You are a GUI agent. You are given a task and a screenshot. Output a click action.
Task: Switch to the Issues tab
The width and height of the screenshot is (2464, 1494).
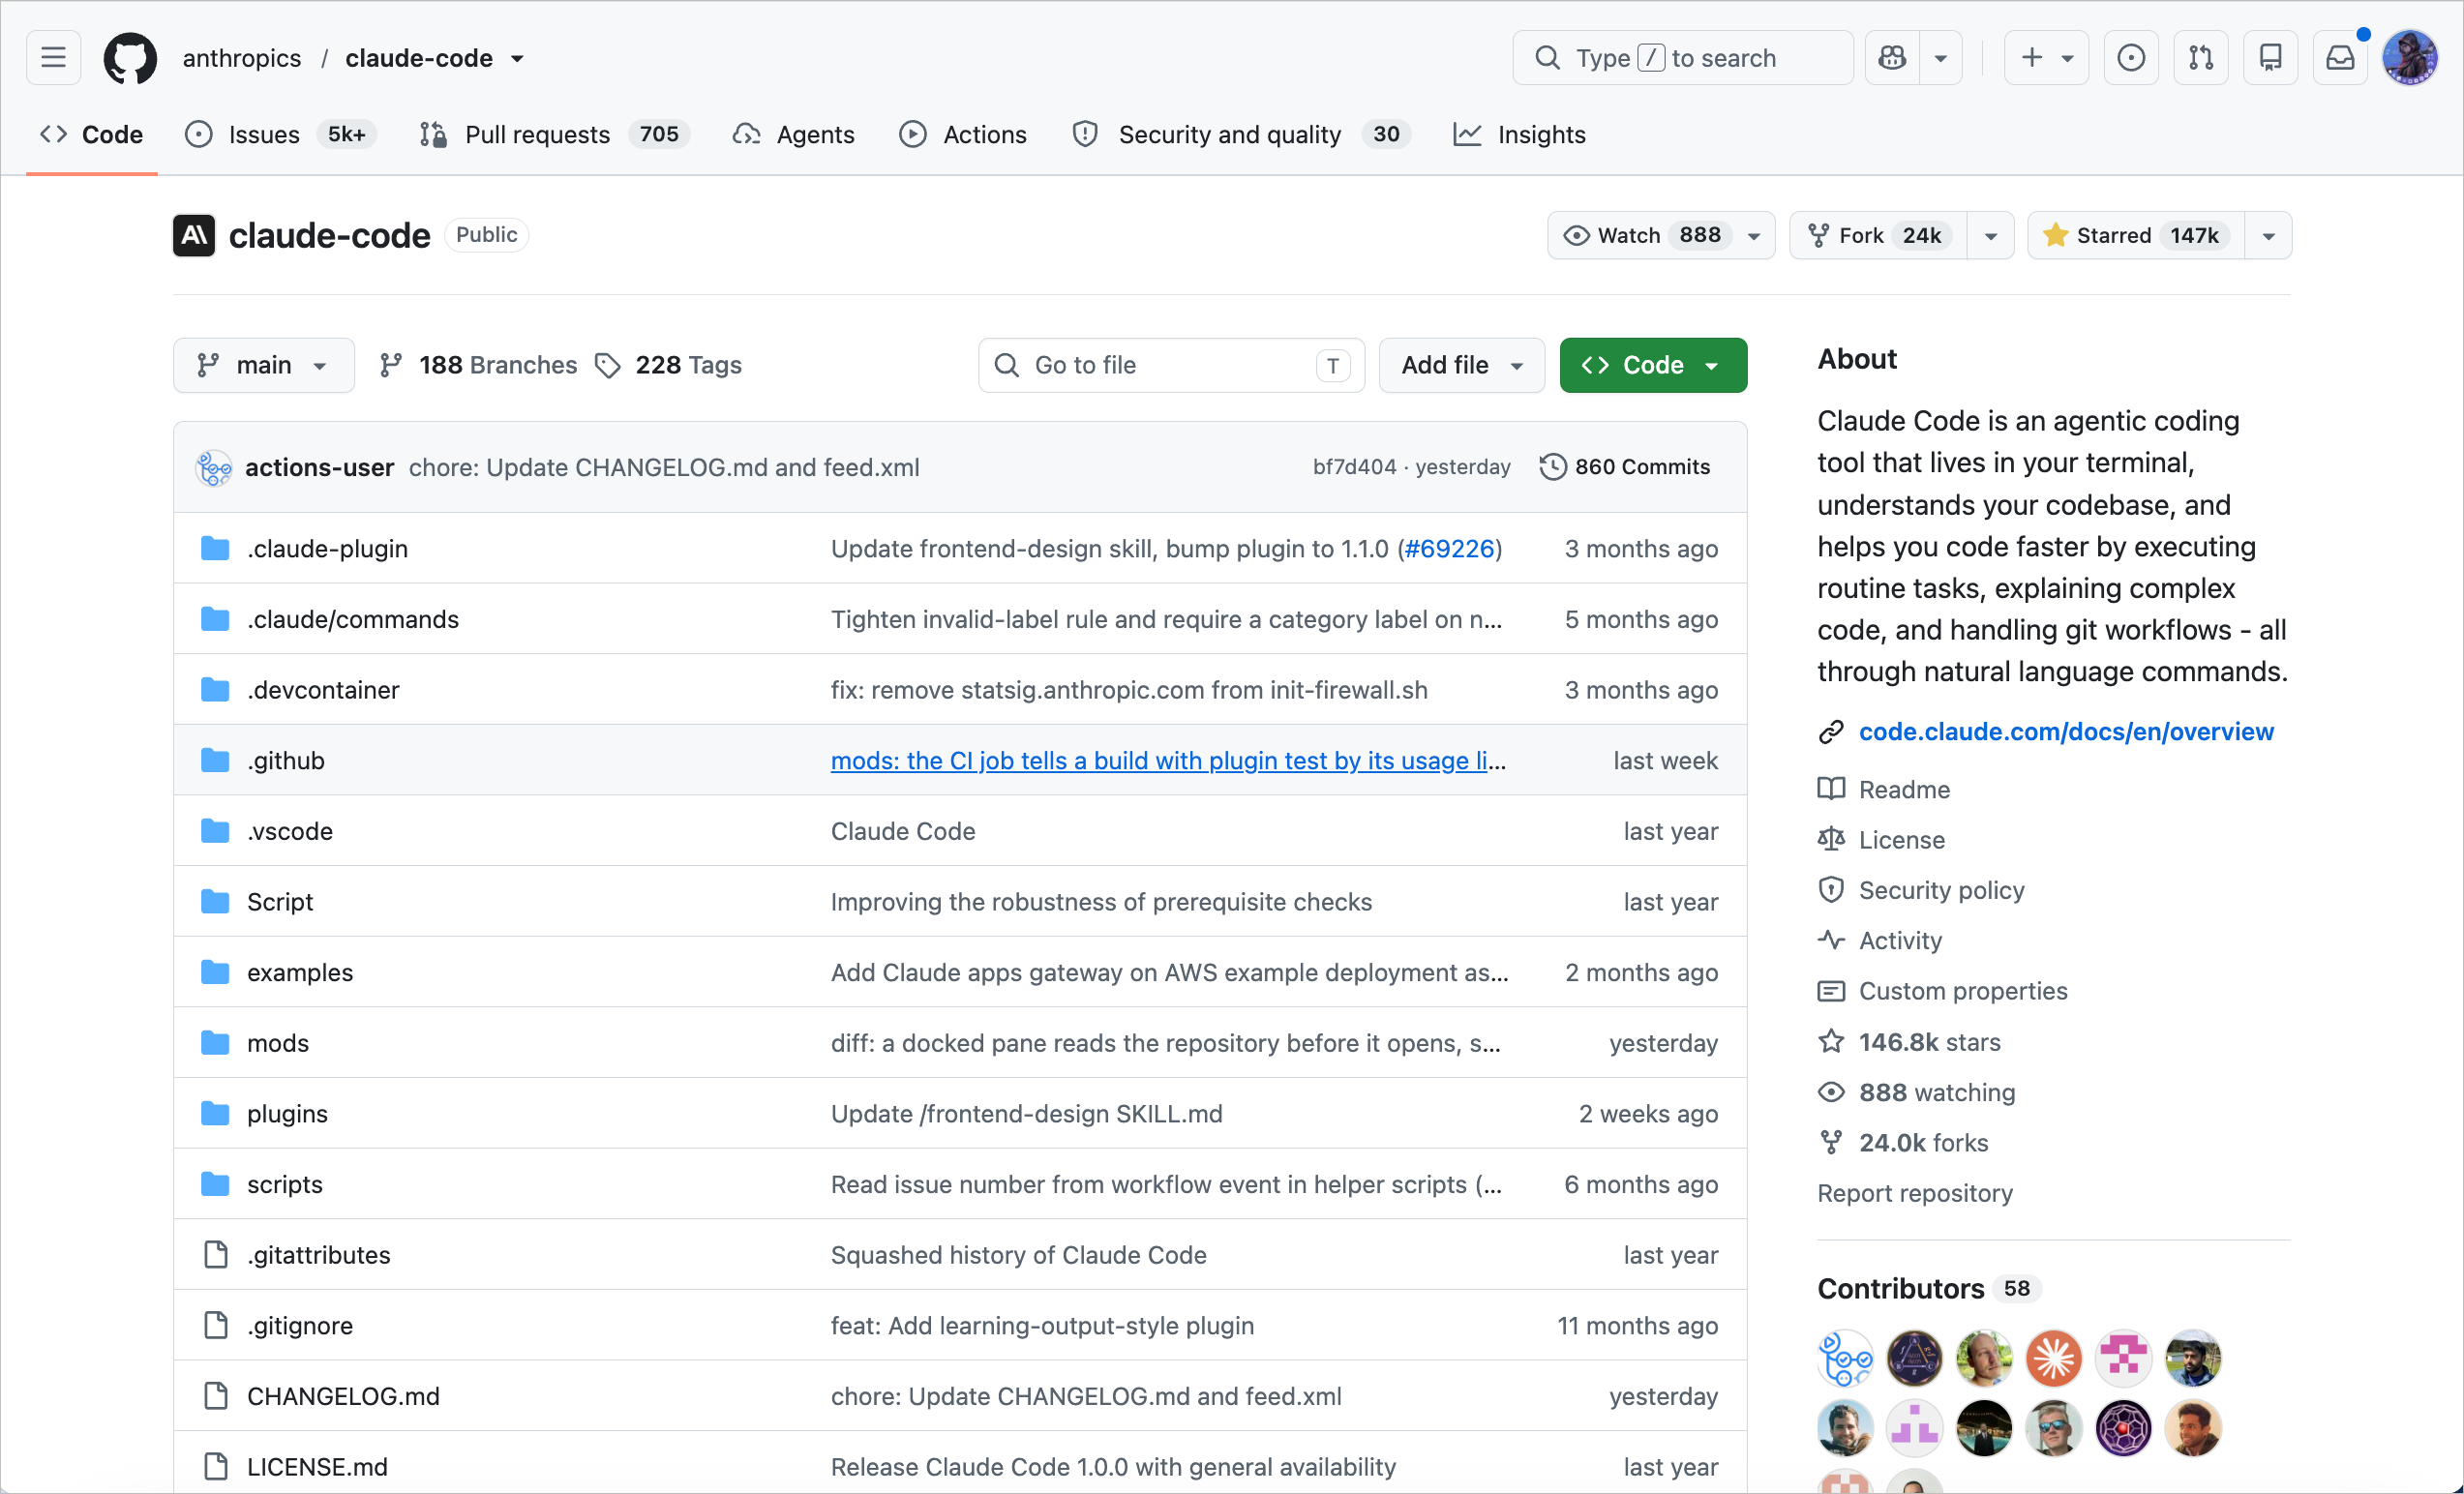pyautogui.click(x=281, y=134)
